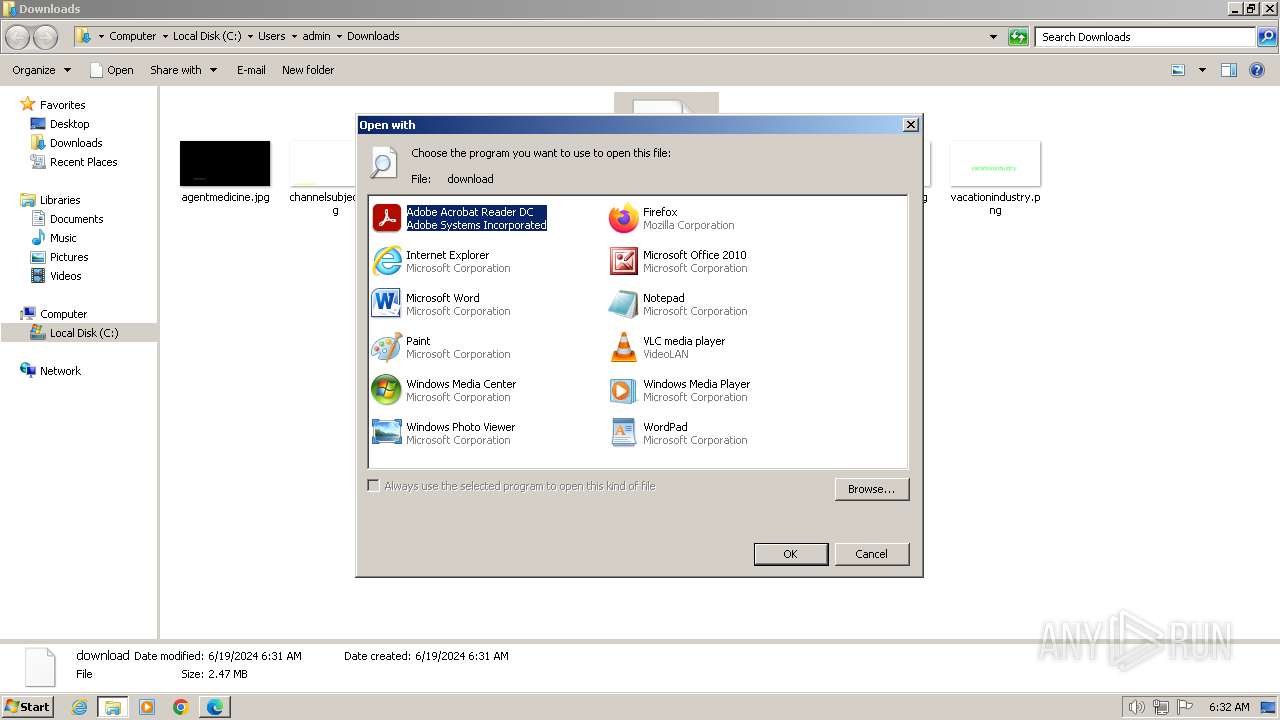
Task: Click the taskbar volume speaker icon
Action: (1137, 707)
